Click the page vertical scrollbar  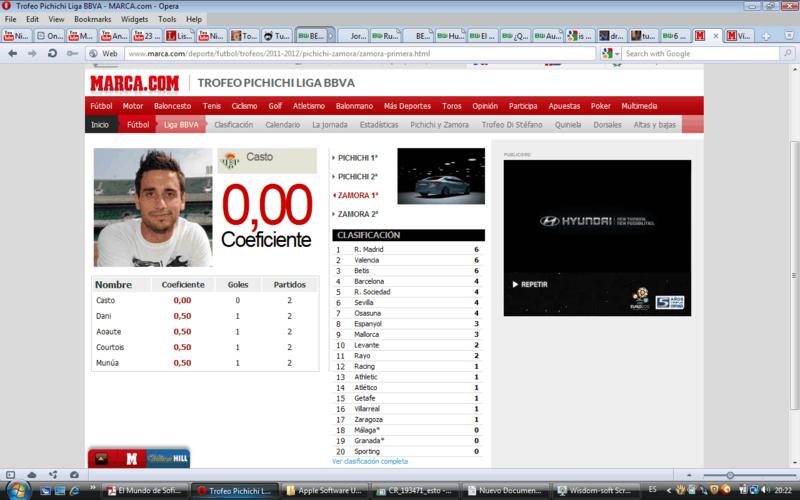794,276
